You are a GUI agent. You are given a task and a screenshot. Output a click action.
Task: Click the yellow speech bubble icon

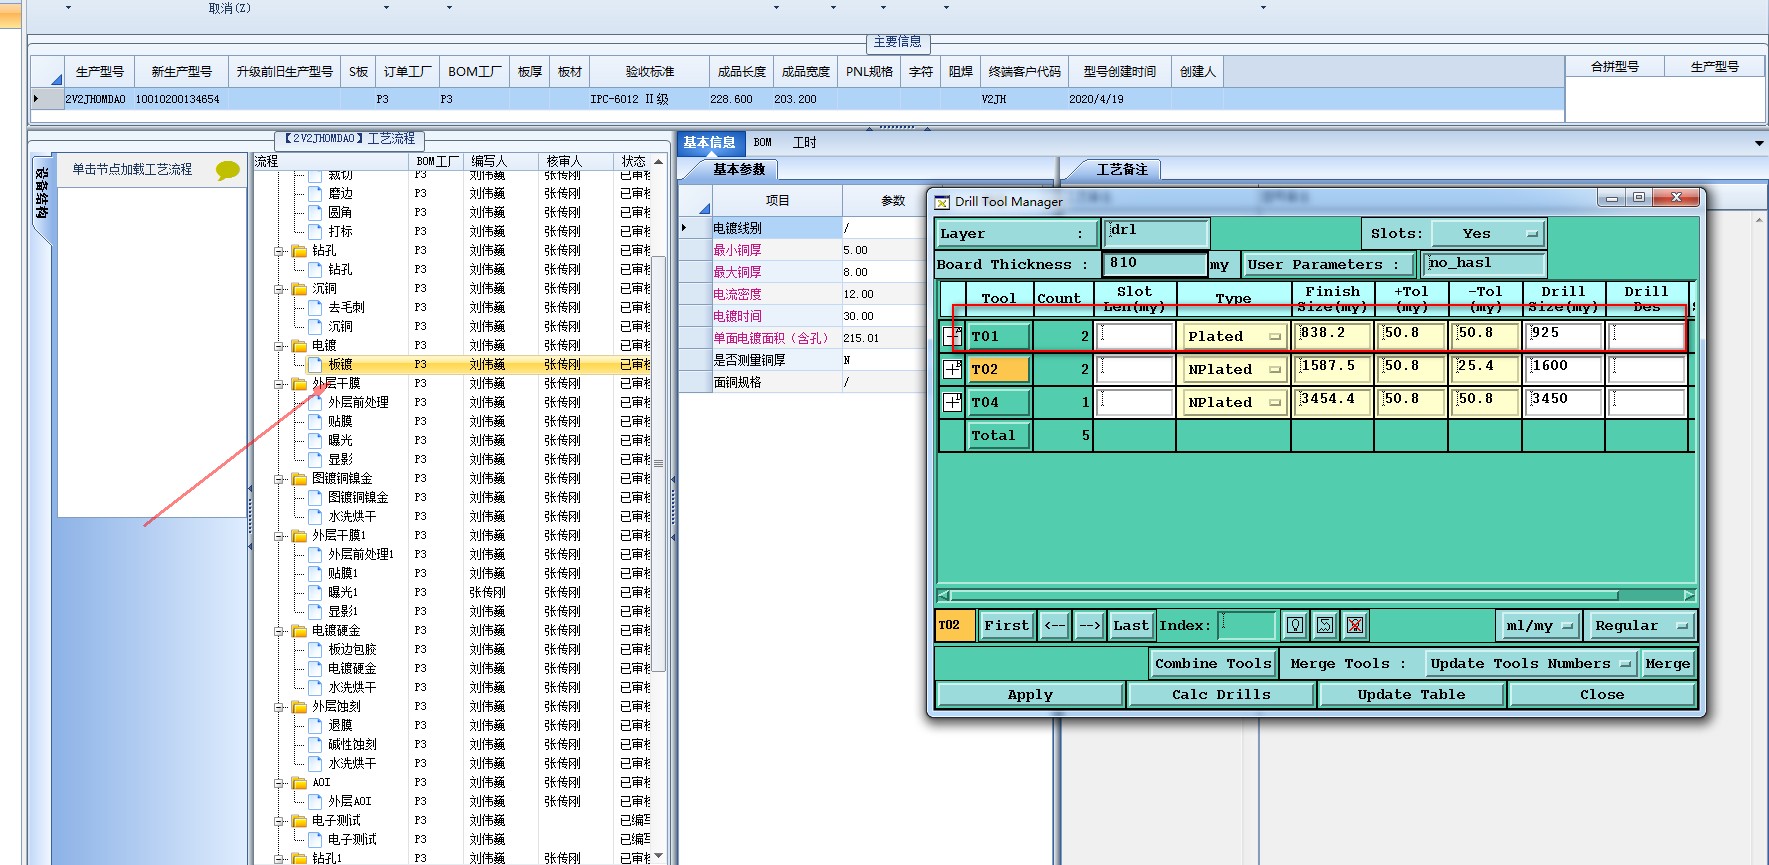pyautogui.click(x=228, y=171)
